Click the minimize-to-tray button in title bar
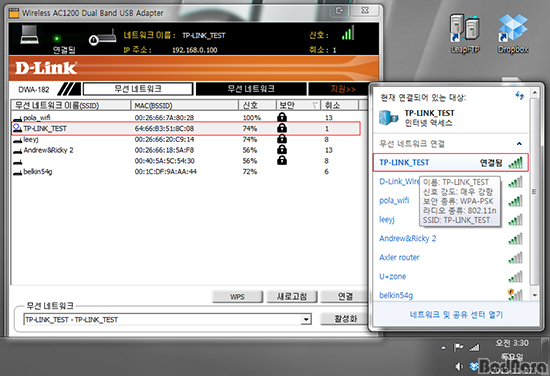The width and height of the screenshot is (550, 376). (339, 11)
